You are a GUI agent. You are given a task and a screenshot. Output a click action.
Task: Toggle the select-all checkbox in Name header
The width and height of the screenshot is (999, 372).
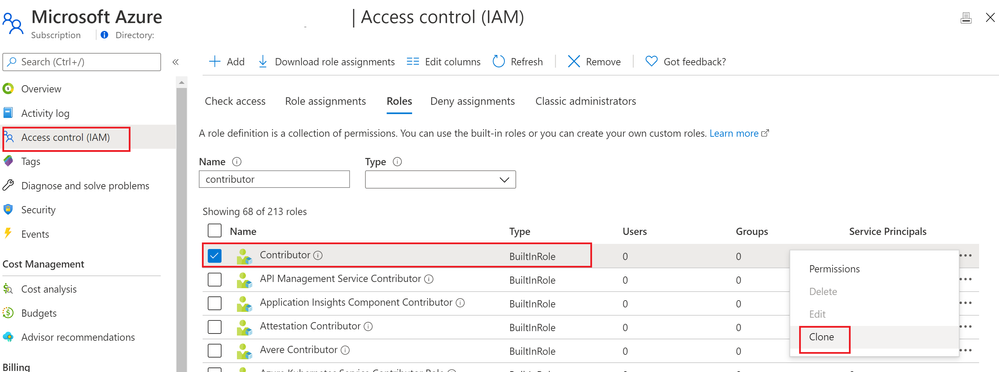215,231
